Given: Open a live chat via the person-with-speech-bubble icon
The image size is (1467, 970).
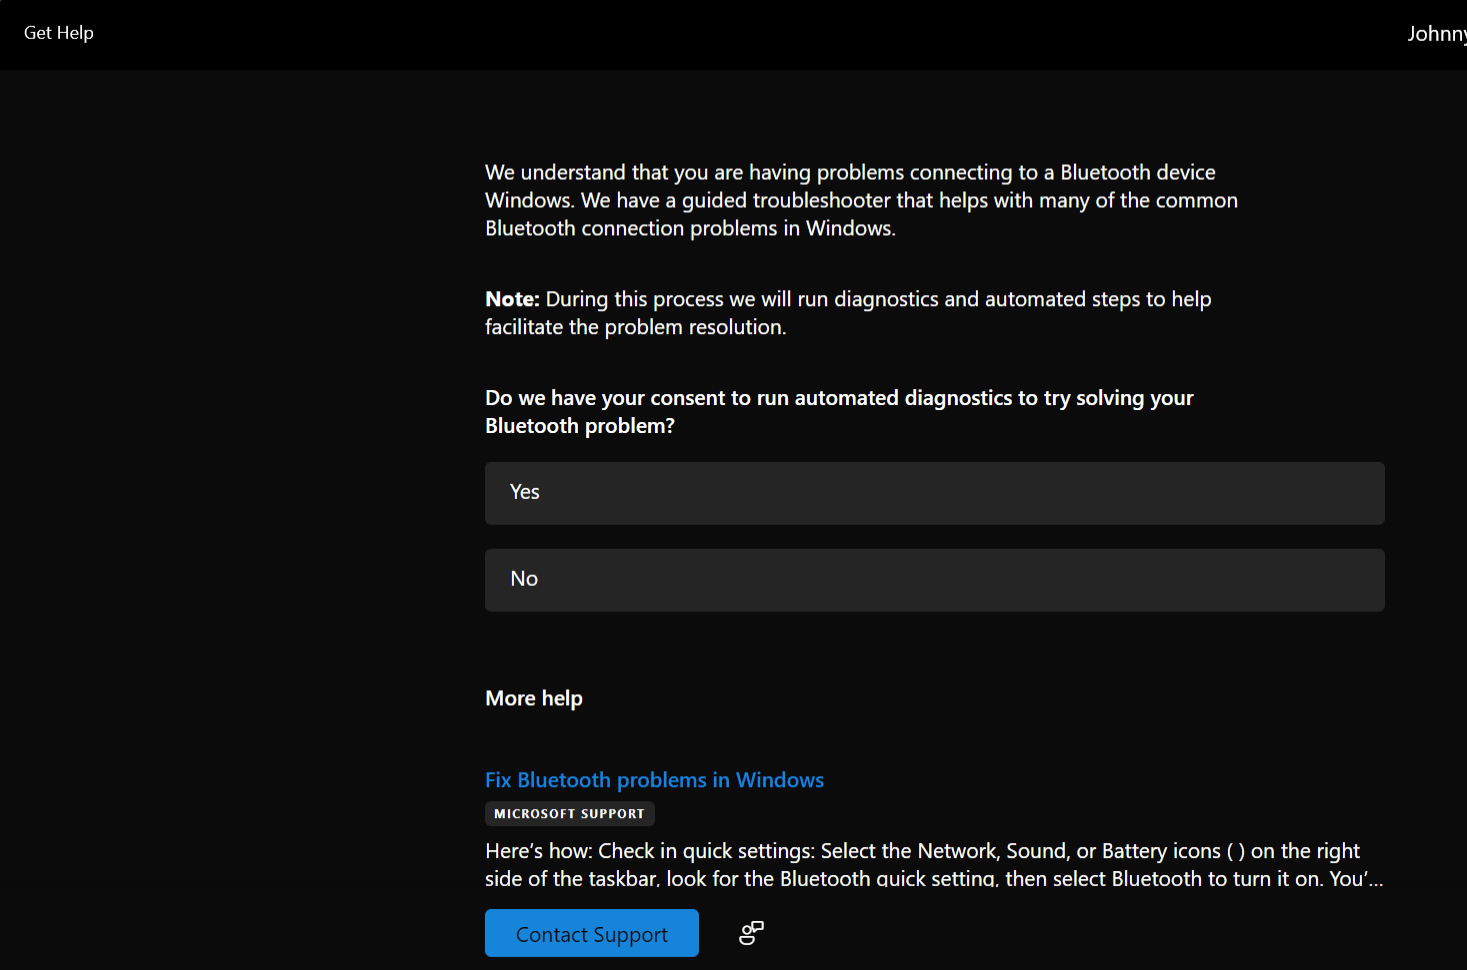Looking at the screenshot, I should click(750, 932).
